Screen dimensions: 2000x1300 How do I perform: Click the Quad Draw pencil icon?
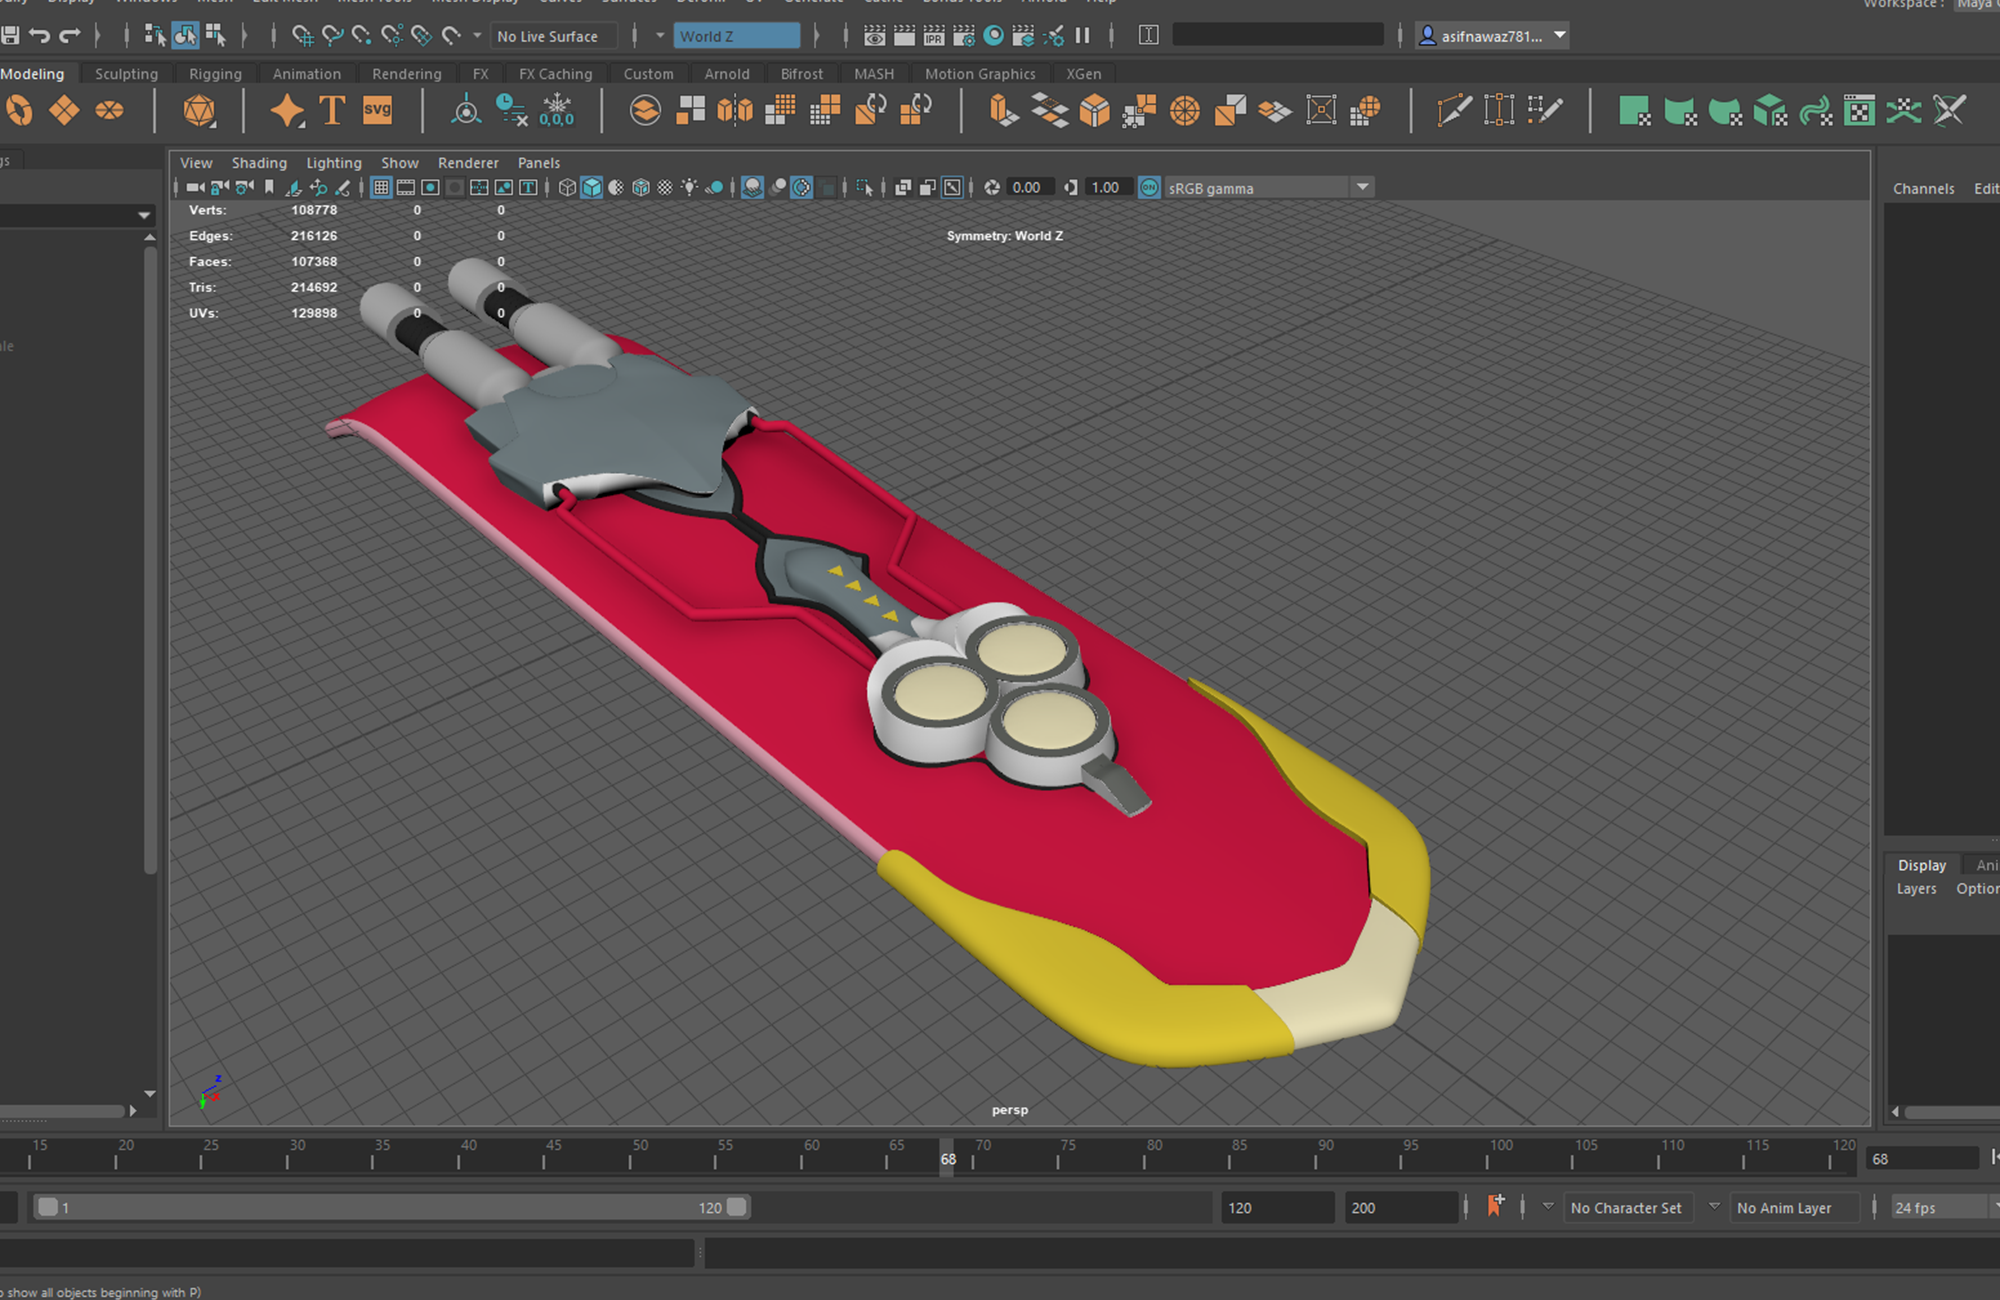1544,111
